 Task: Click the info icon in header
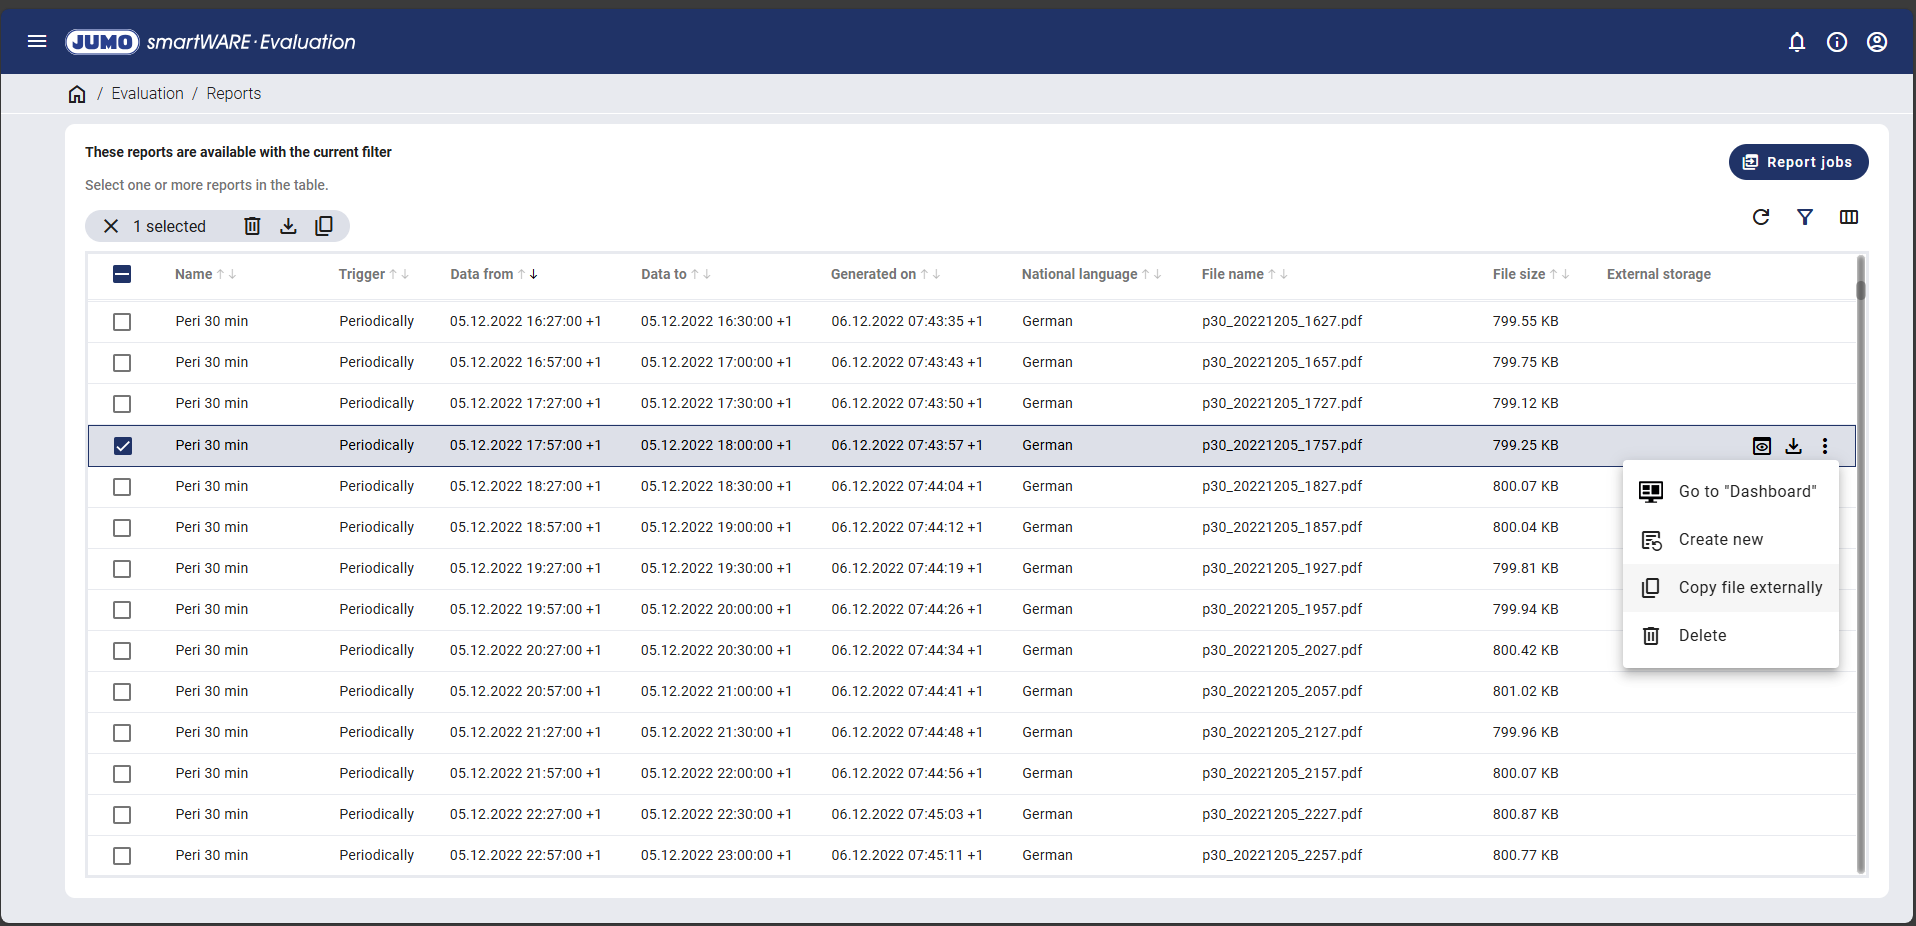coord(1836,42)
